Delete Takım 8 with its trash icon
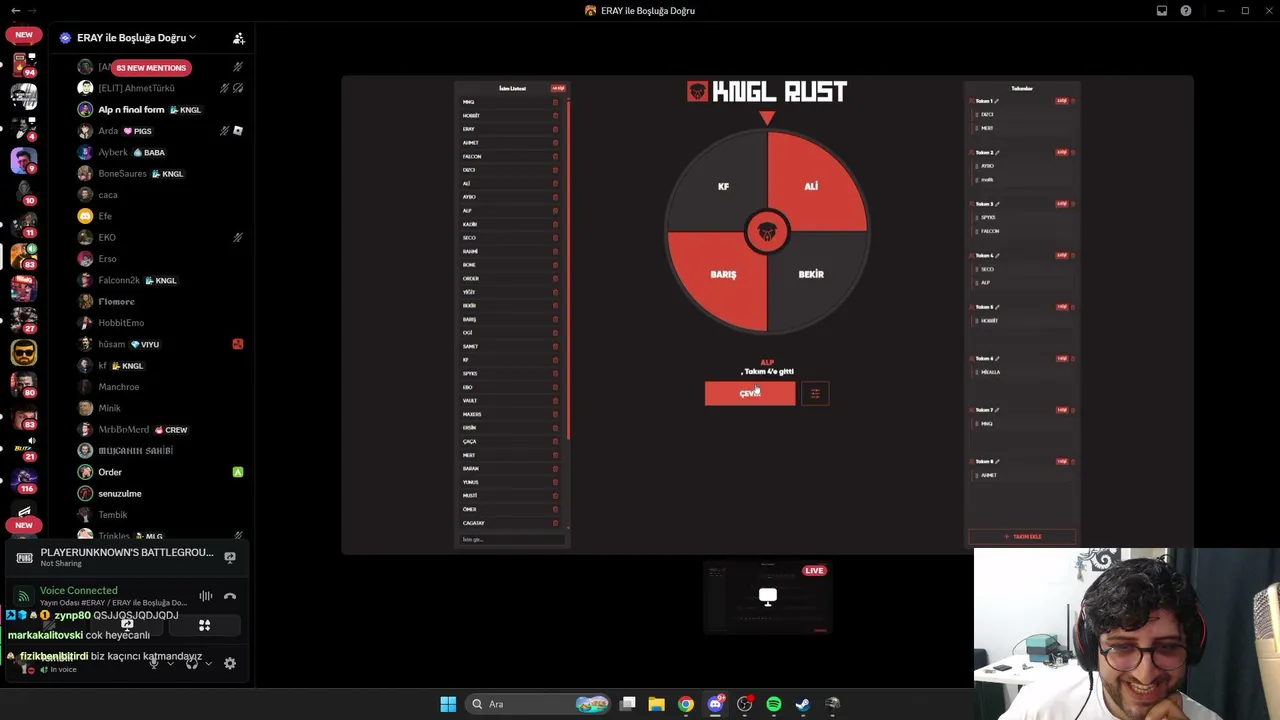Viewport: 1280px width, 720px height. [1073, 461]
